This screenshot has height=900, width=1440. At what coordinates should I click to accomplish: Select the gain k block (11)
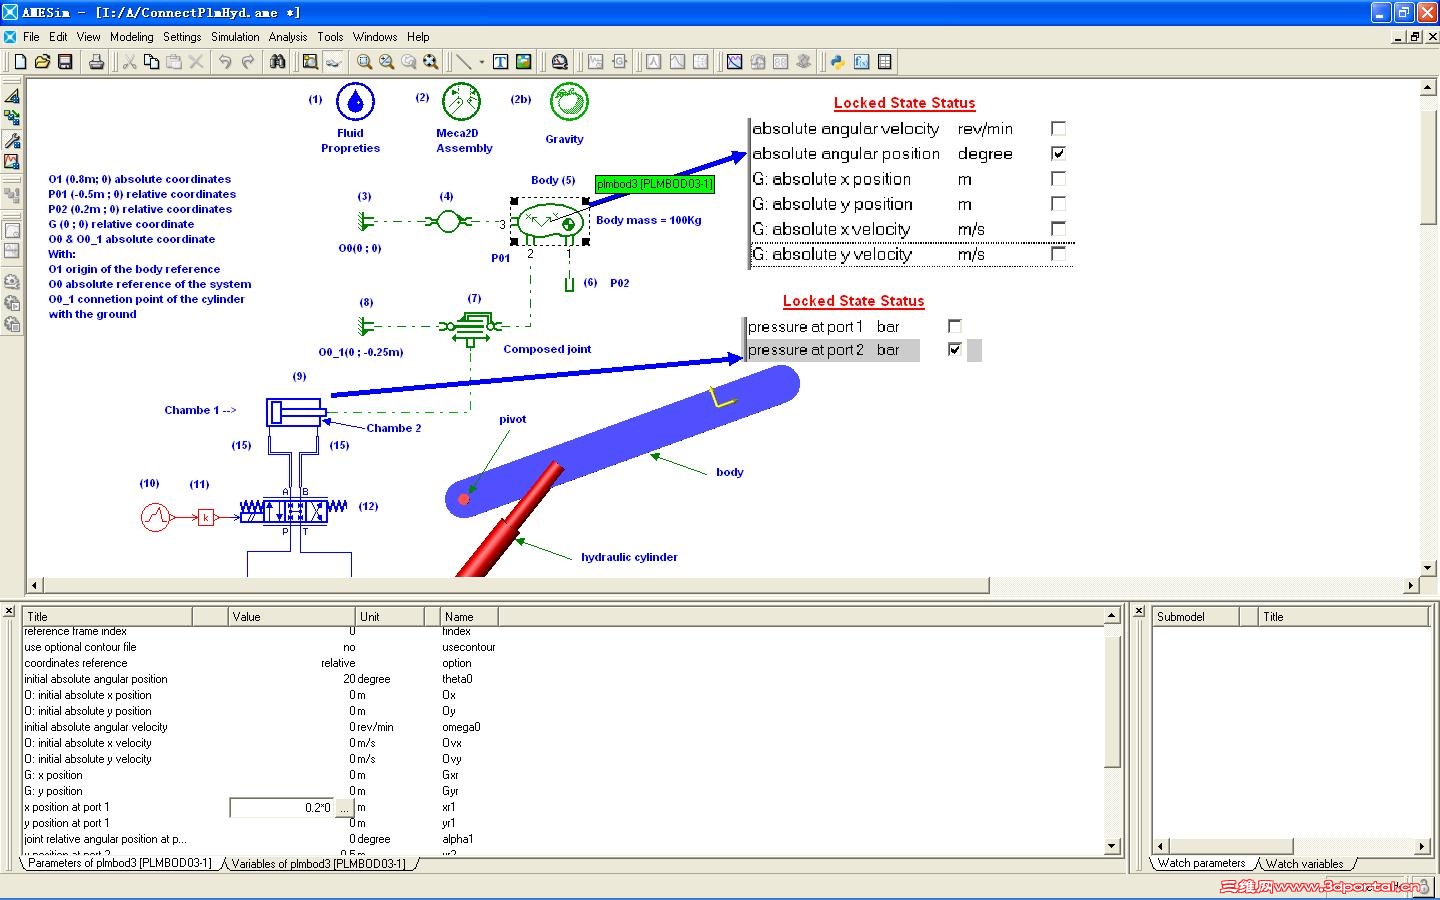click(x=205, y=517)
